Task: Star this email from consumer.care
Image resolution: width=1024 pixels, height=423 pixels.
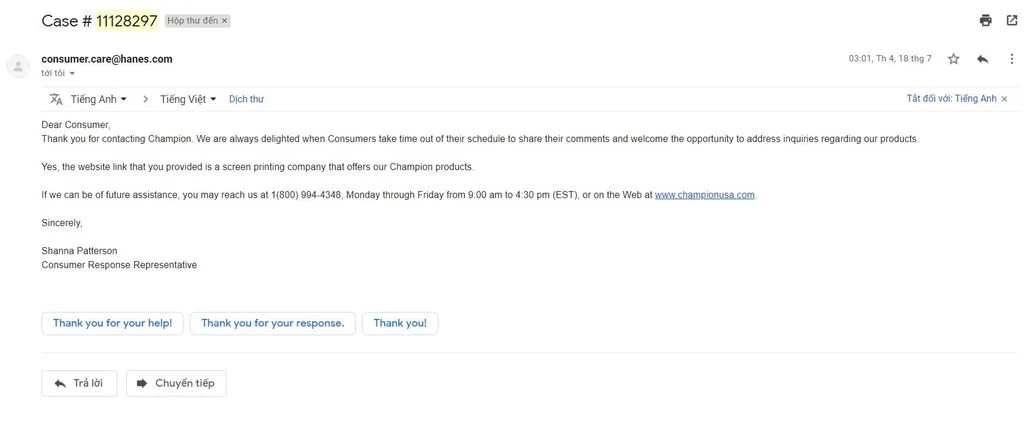Action: click(953, 59)
